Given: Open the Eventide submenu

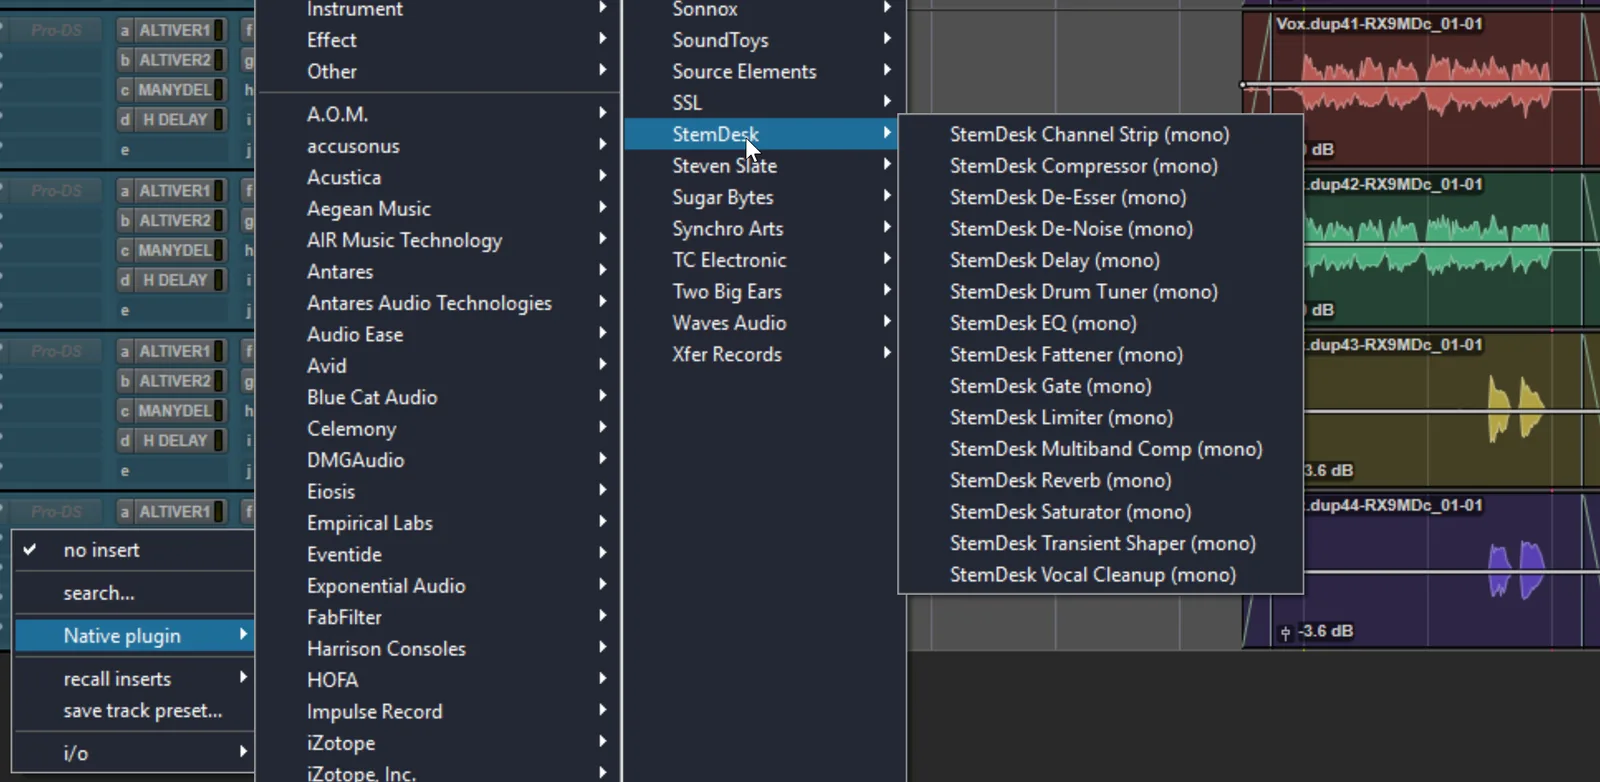Looking at the screenshot, I should 438,555.
